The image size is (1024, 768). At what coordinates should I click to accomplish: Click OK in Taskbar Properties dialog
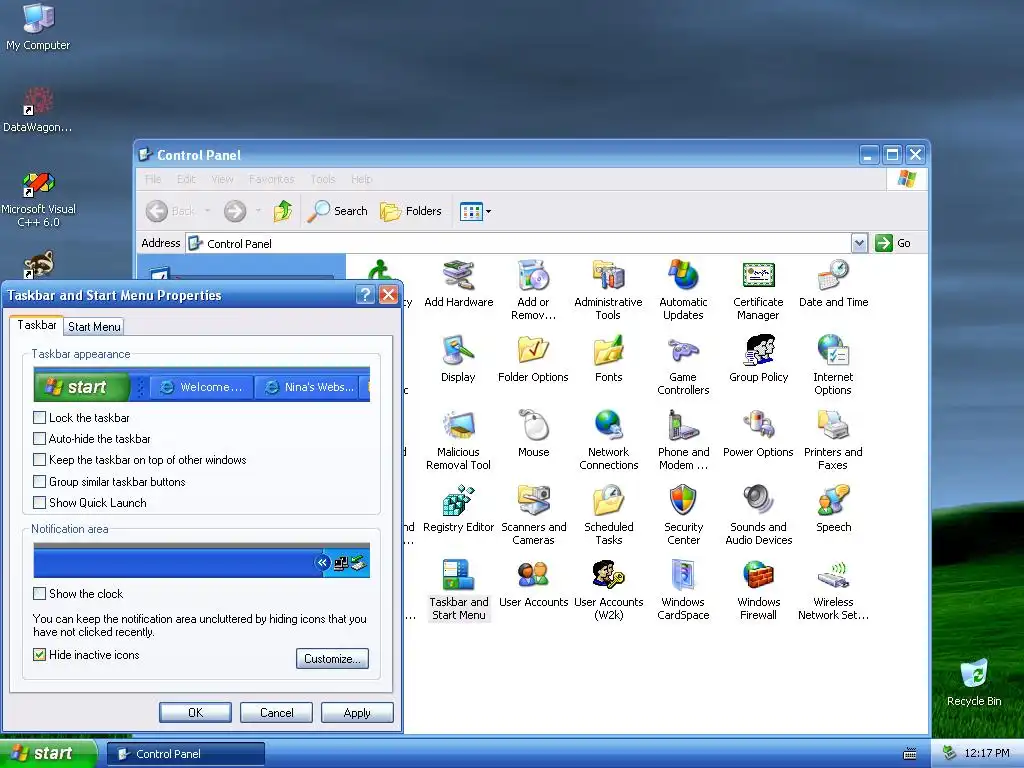click(x=195, y=712)
